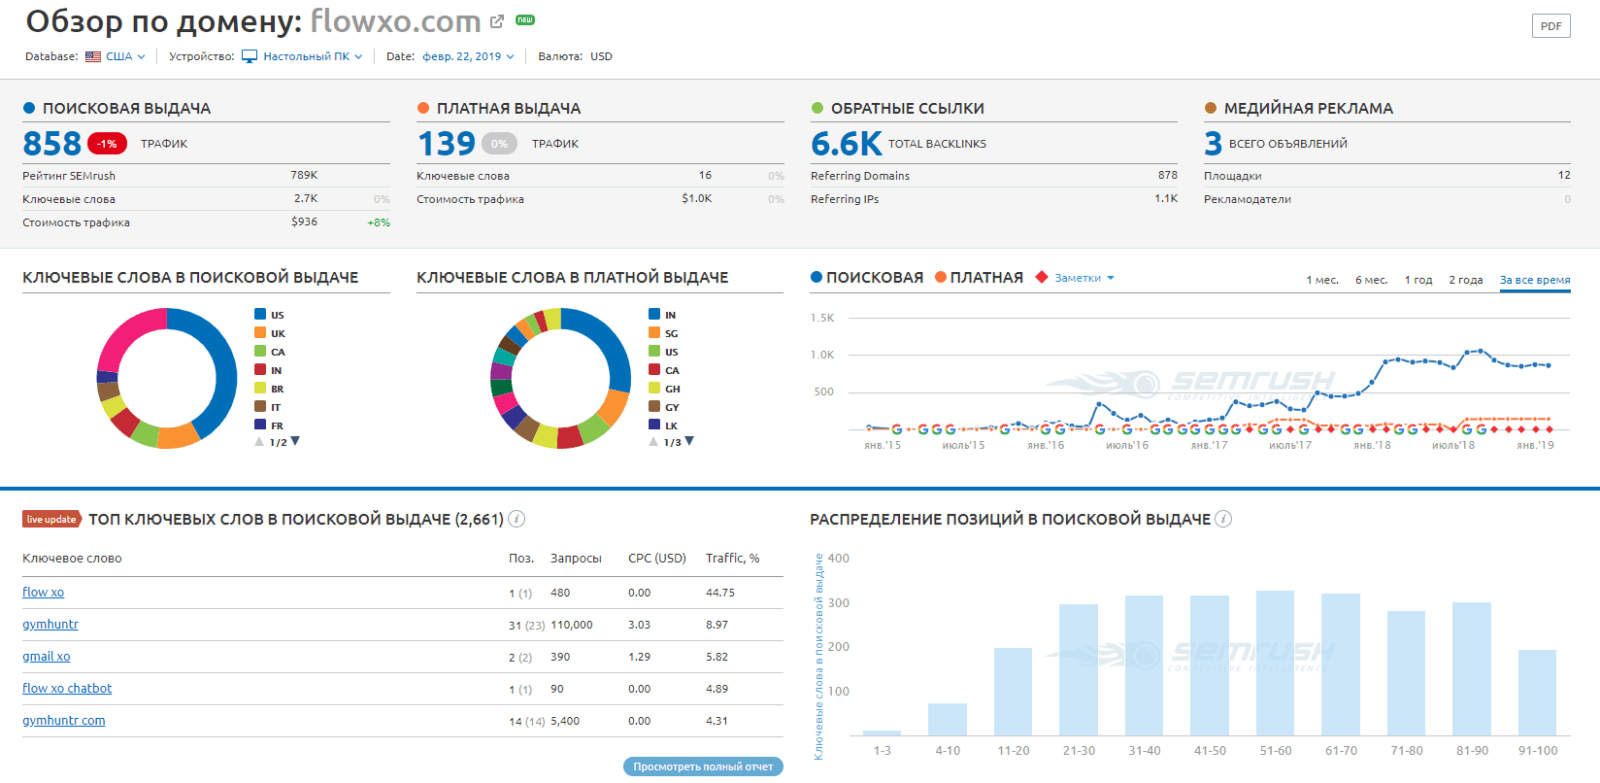Screen dimensions: 1600x783
Task: Toggle the ПОИСКОВАЯ series on trend chart
Action: [x=867, y=277]
